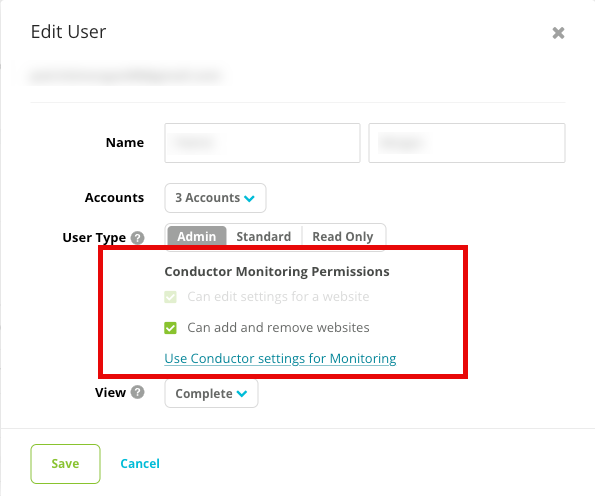Image resolution: width=595 pixels, height=496 pixels.
Task: Click the 'Can add and remove websites' label text
Action: [278, 328]
